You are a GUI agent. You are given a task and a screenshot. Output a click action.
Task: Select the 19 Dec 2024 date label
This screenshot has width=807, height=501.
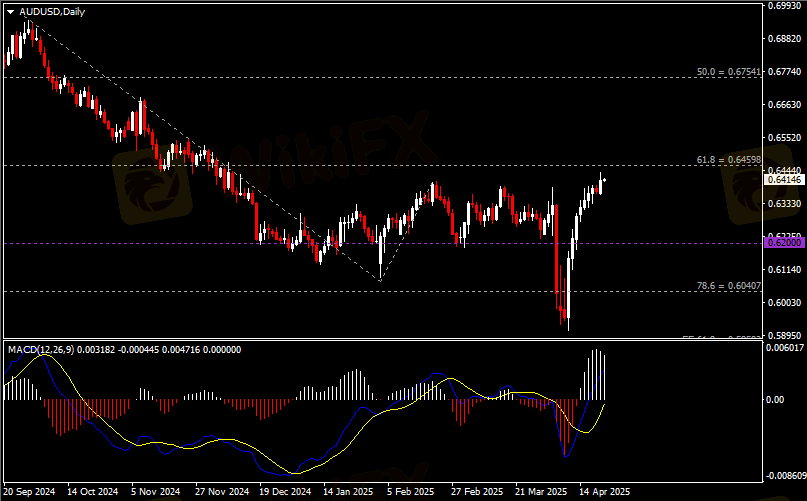(286, 492)
